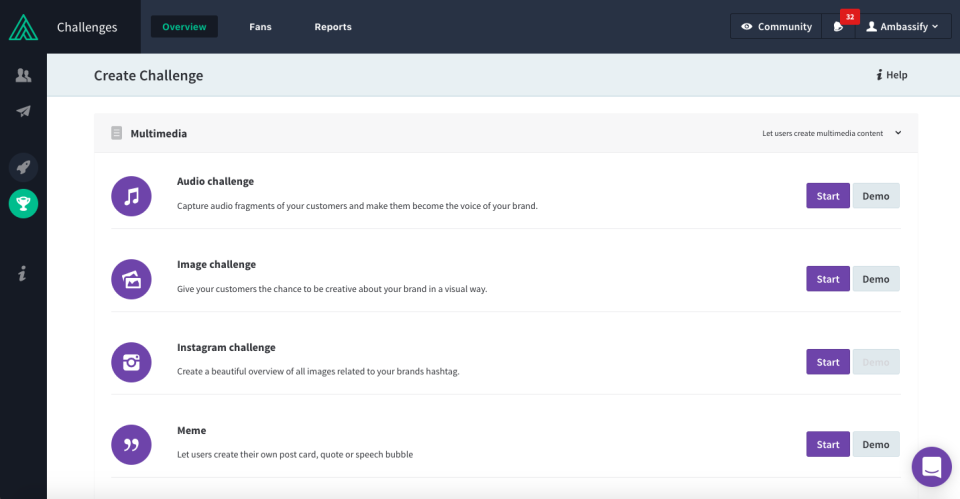Start the Meme challenge
This screenshot has height=499, width=960.
click(x=828, y=445)
